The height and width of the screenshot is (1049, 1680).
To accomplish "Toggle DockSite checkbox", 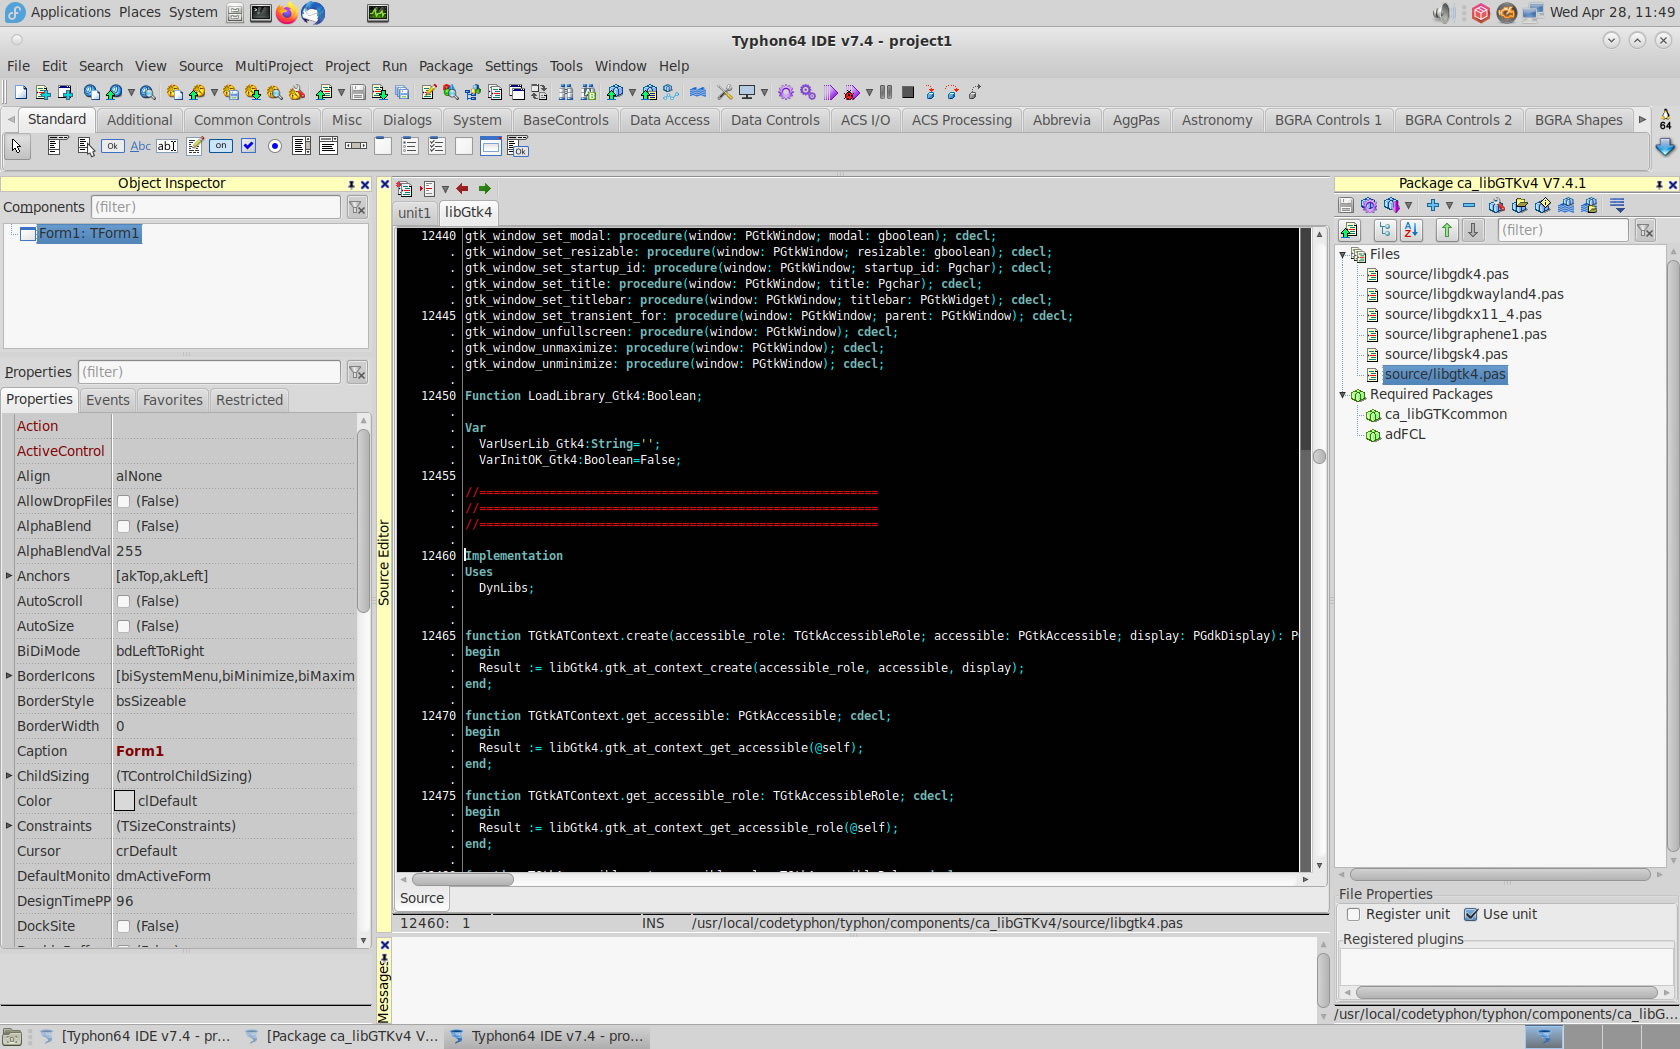I will pos(124,926).
